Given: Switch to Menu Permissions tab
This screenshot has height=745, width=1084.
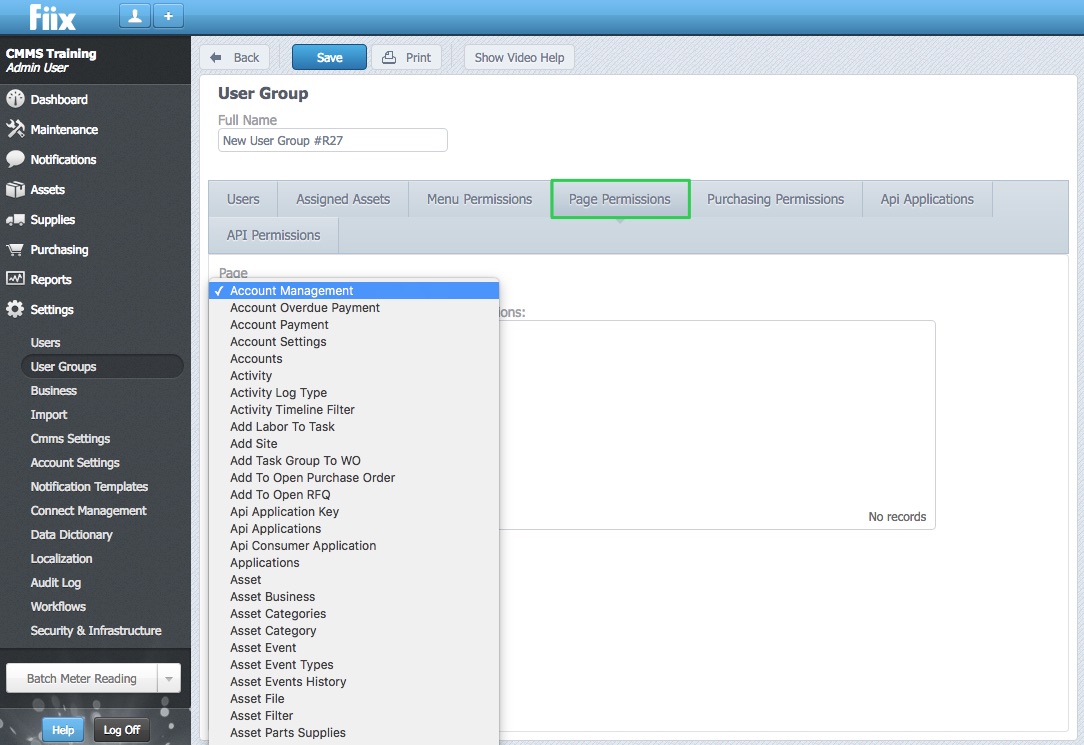Looking at the screenshot, I should coord(479,199).
